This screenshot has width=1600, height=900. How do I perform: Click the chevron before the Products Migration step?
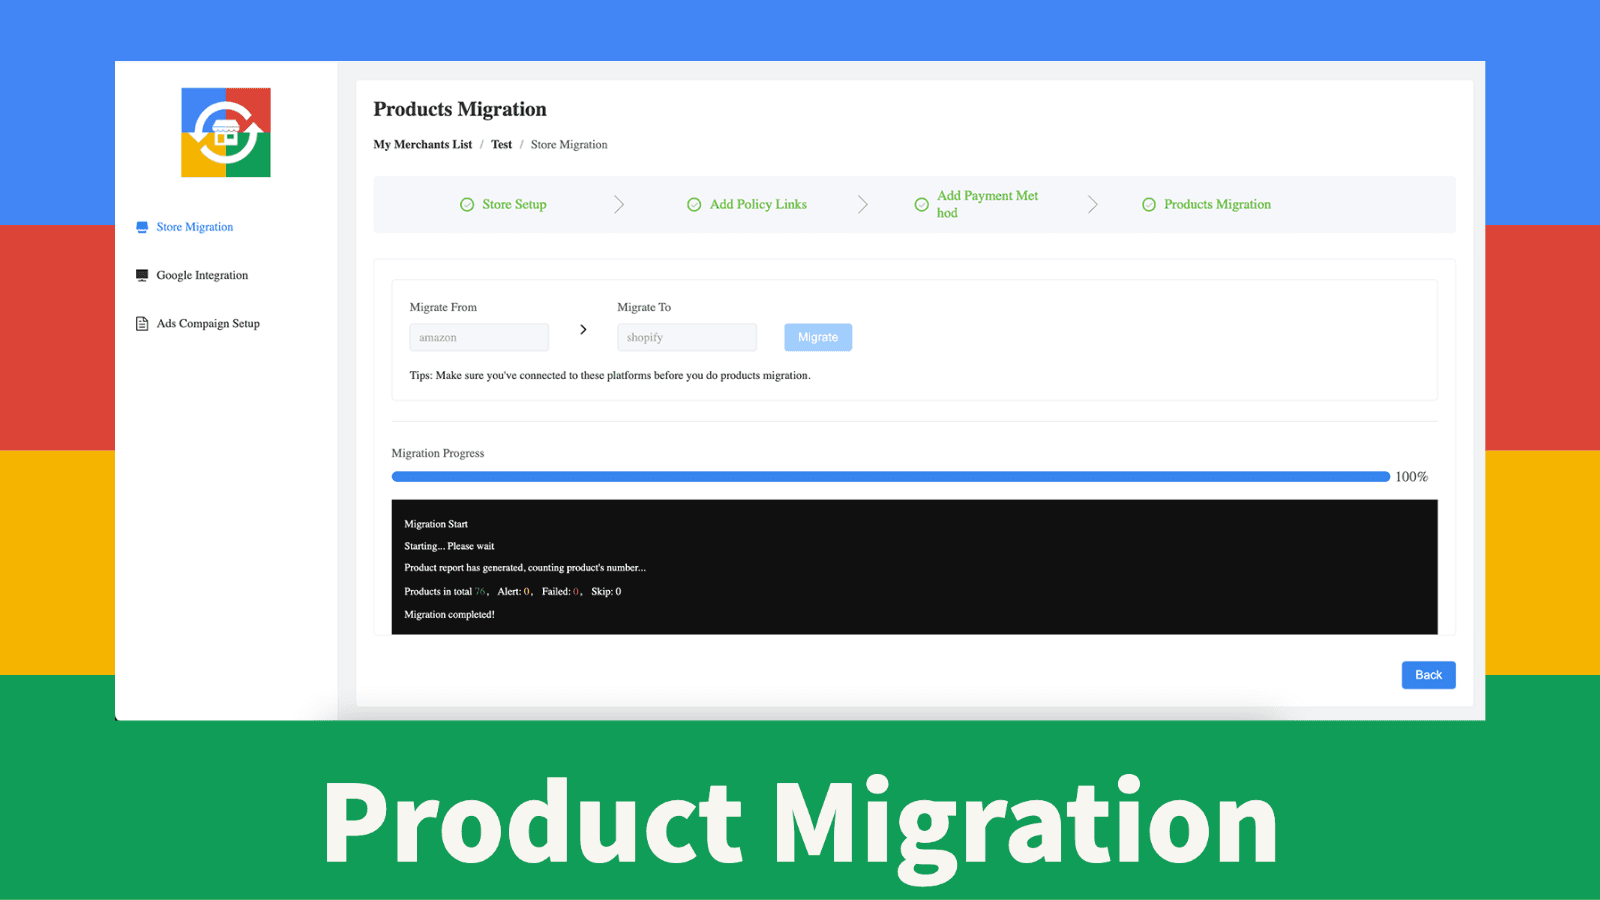(x=1093, y=204)
